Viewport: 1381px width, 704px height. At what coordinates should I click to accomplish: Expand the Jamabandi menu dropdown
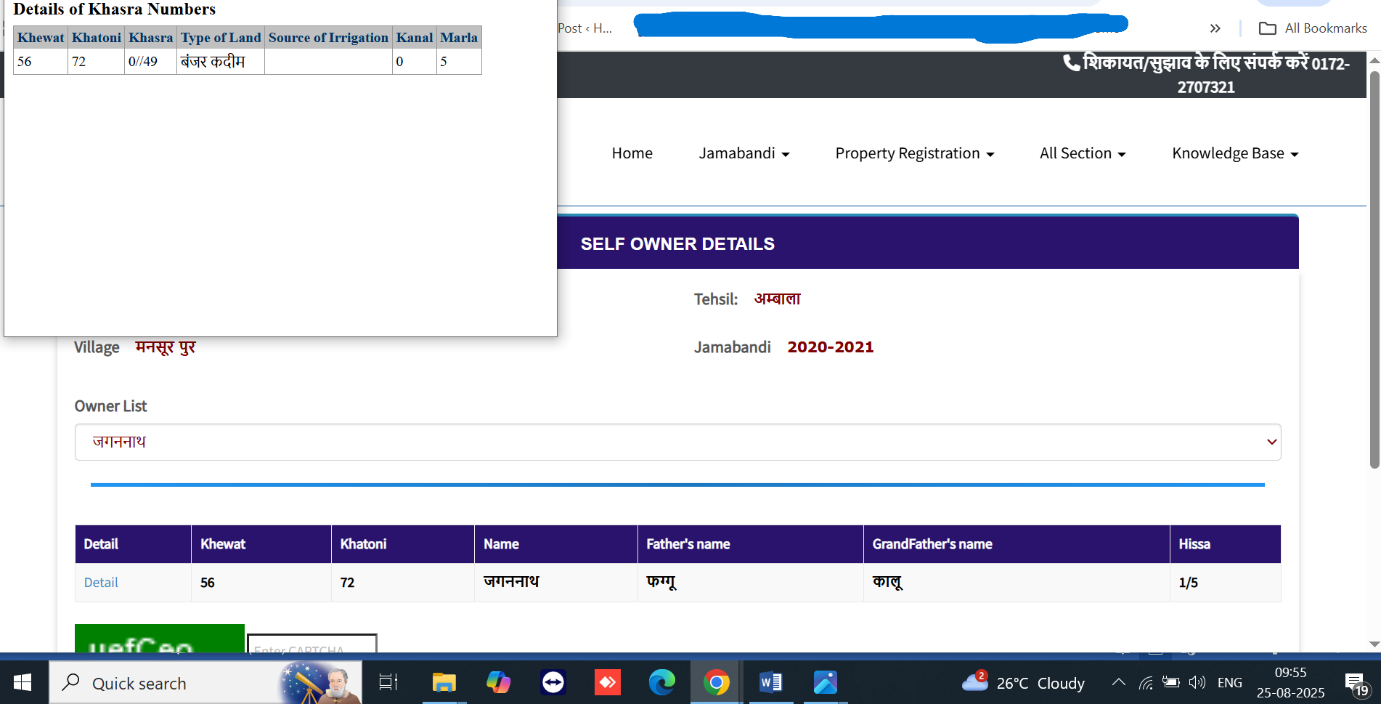tap(744, 154)
